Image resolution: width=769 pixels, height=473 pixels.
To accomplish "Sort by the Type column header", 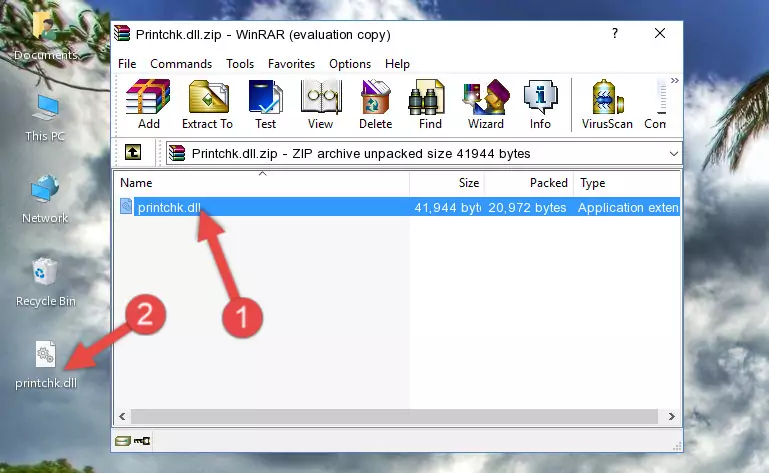I will coord(627,183).
